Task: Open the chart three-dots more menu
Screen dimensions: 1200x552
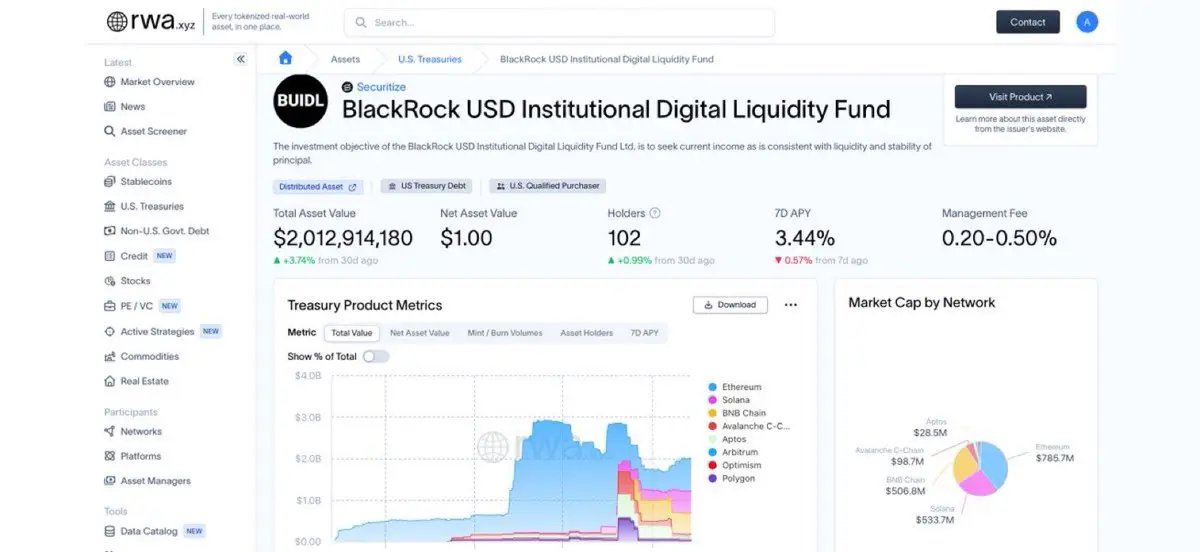Action: [x=791, y=305]
